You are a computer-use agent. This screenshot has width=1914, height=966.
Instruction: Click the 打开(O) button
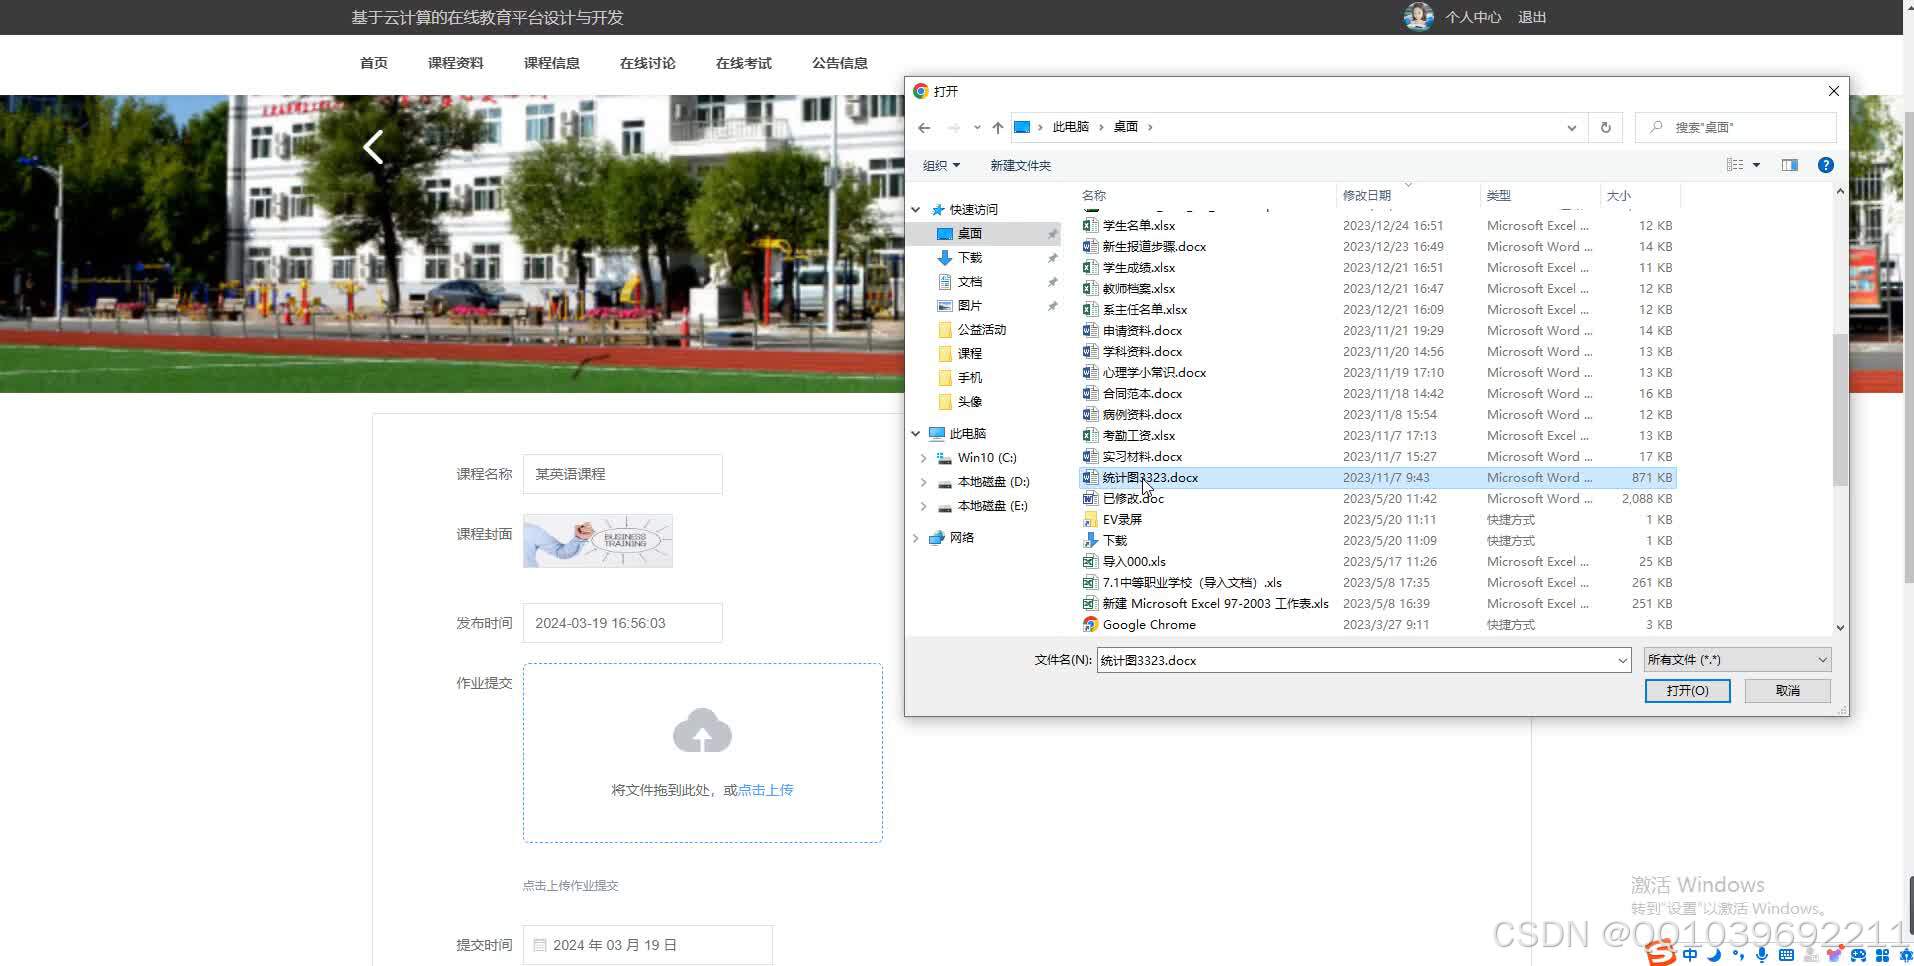coord(1686,690)
